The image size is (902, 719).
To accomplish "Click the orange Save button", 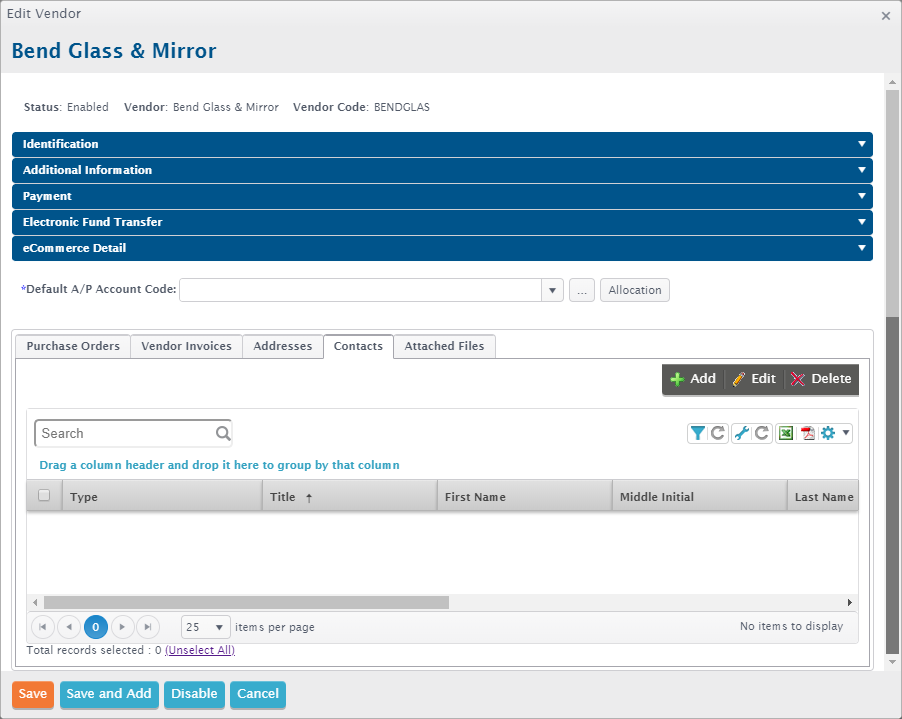I will click(33, 694).
